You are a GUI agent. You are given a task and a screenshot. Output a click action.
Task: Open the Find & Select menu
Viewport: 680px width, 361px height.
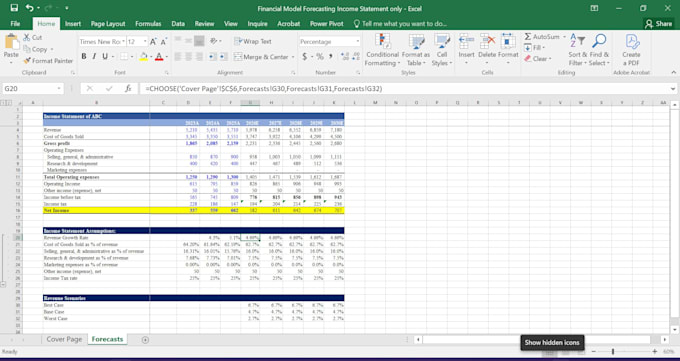tap(599, 50)
